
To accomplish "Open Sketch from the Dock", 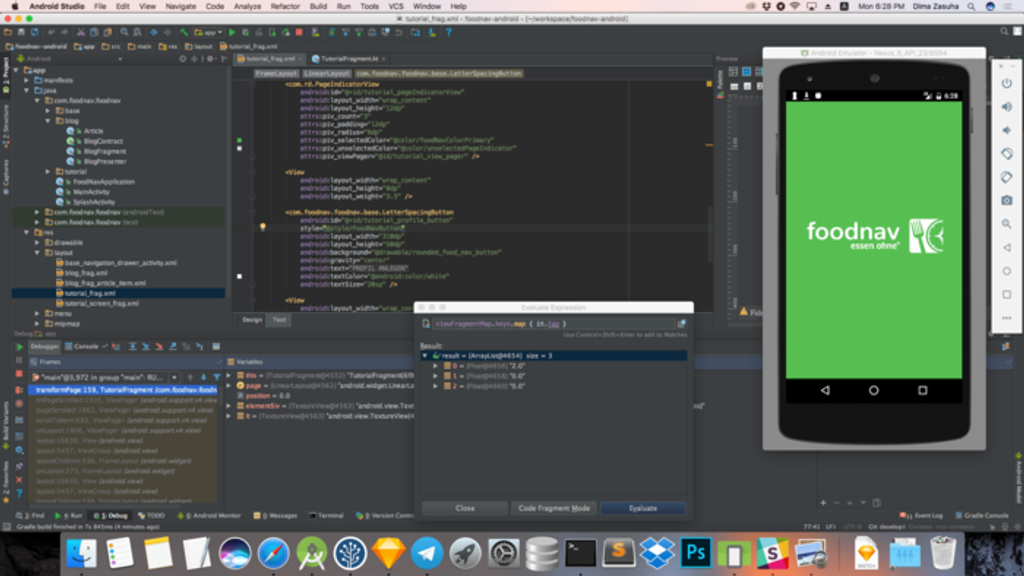I will point(389,553).
